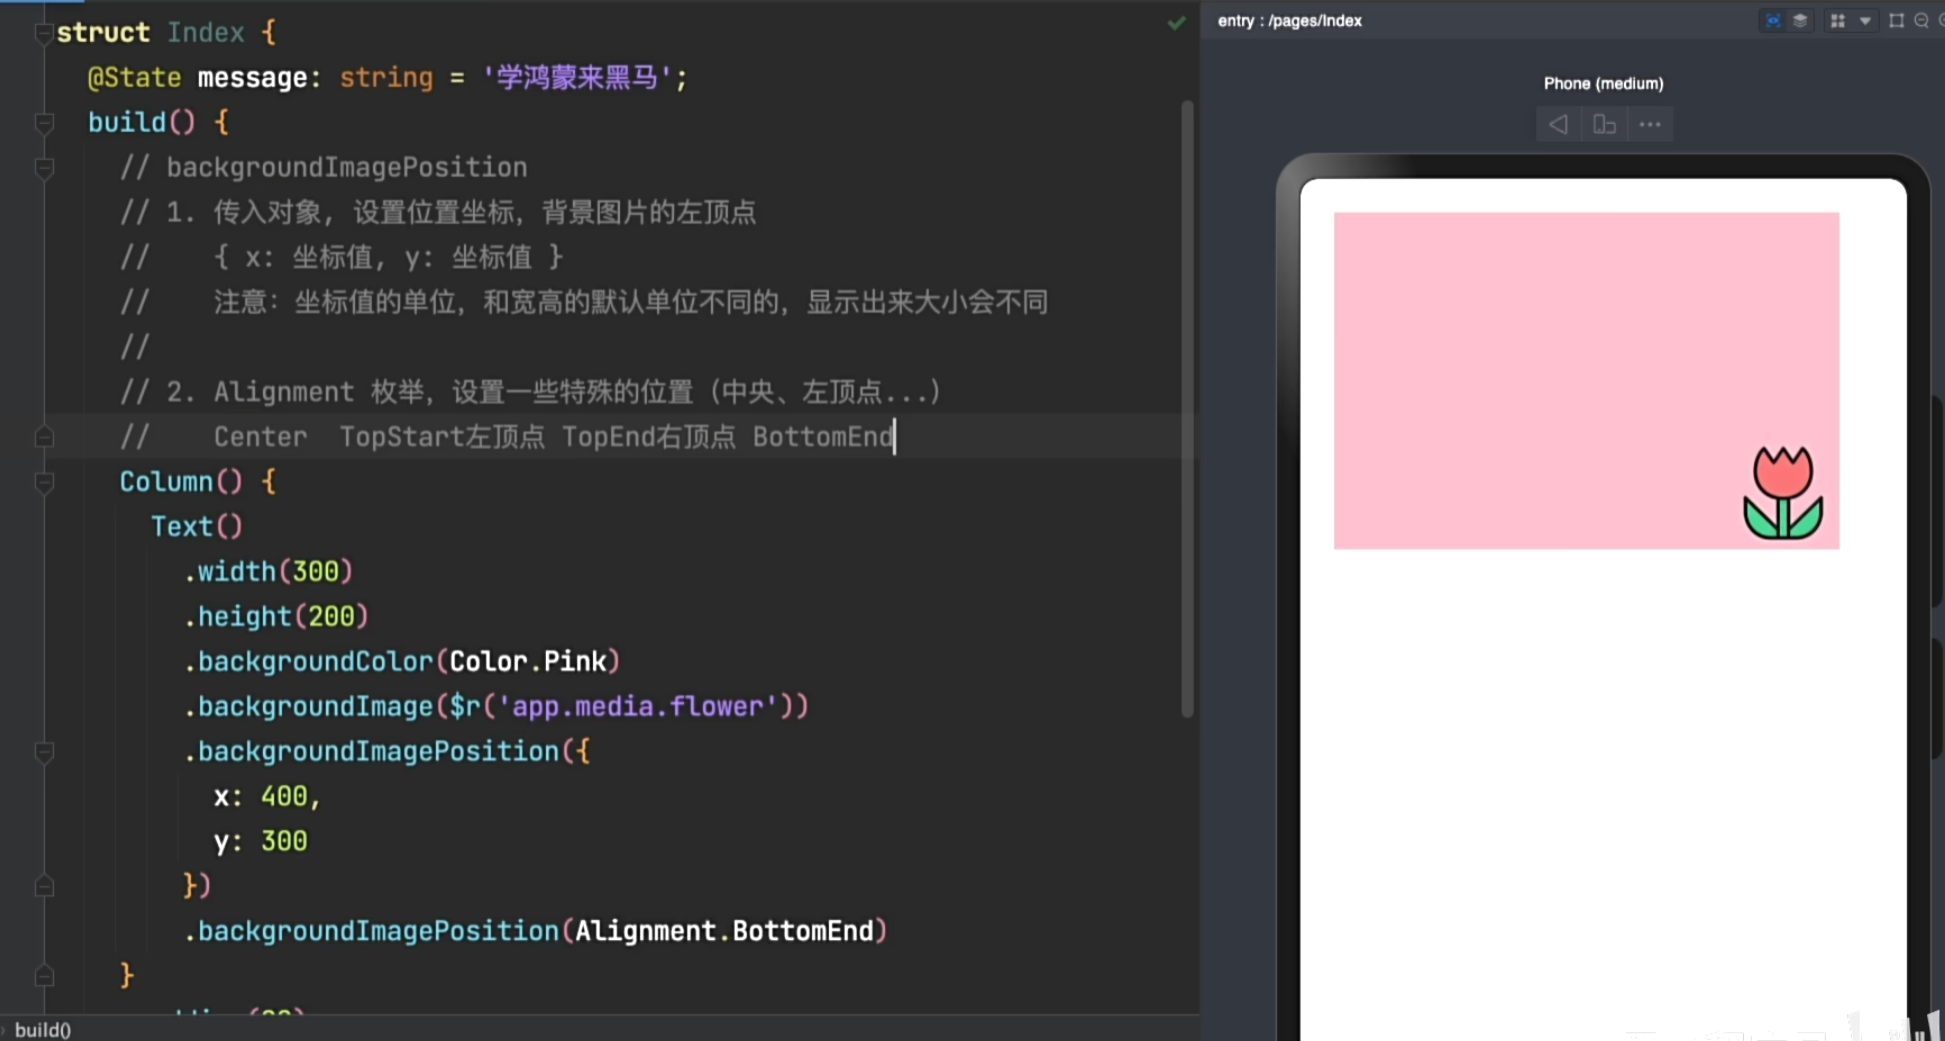
Task: Click 'Alignment.BottomEnd' in the last position call
Action: [x=724, y=932]
